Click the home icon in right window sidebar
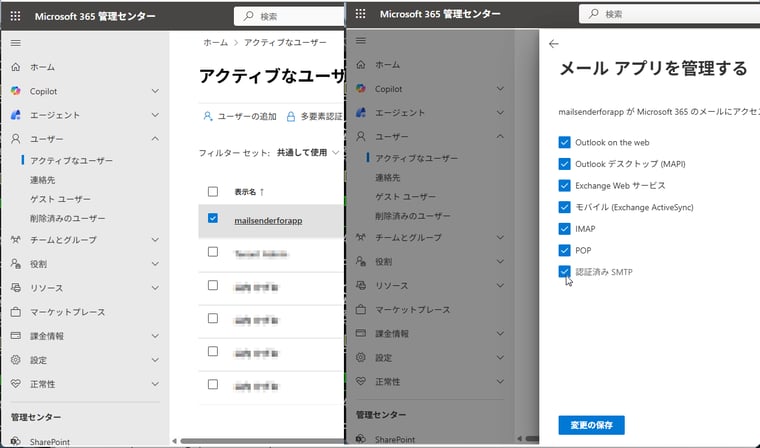 coord(361,64)
